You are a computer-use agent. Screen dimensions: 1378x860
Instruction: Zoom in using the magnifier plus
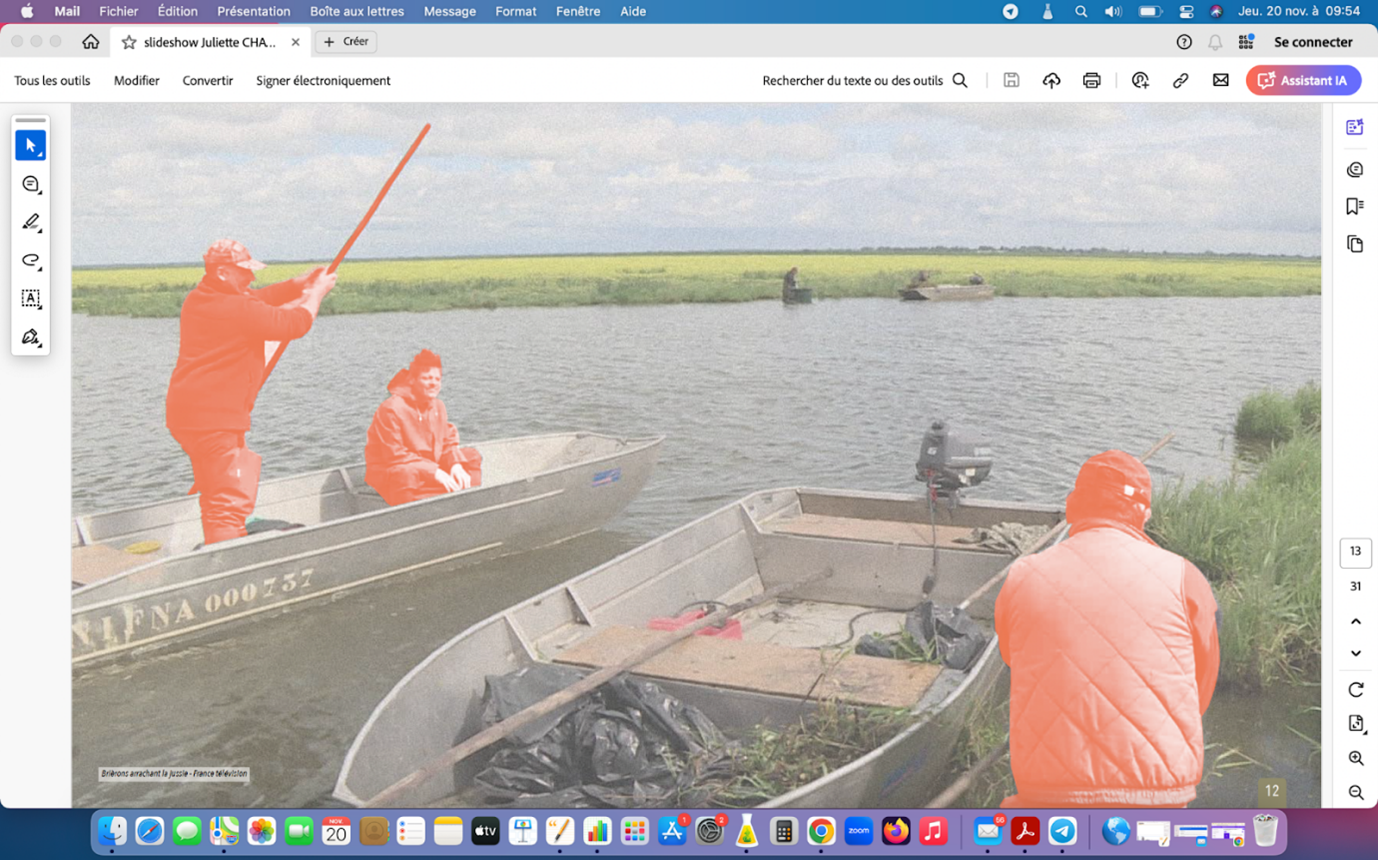click(x=1355, y=758)
